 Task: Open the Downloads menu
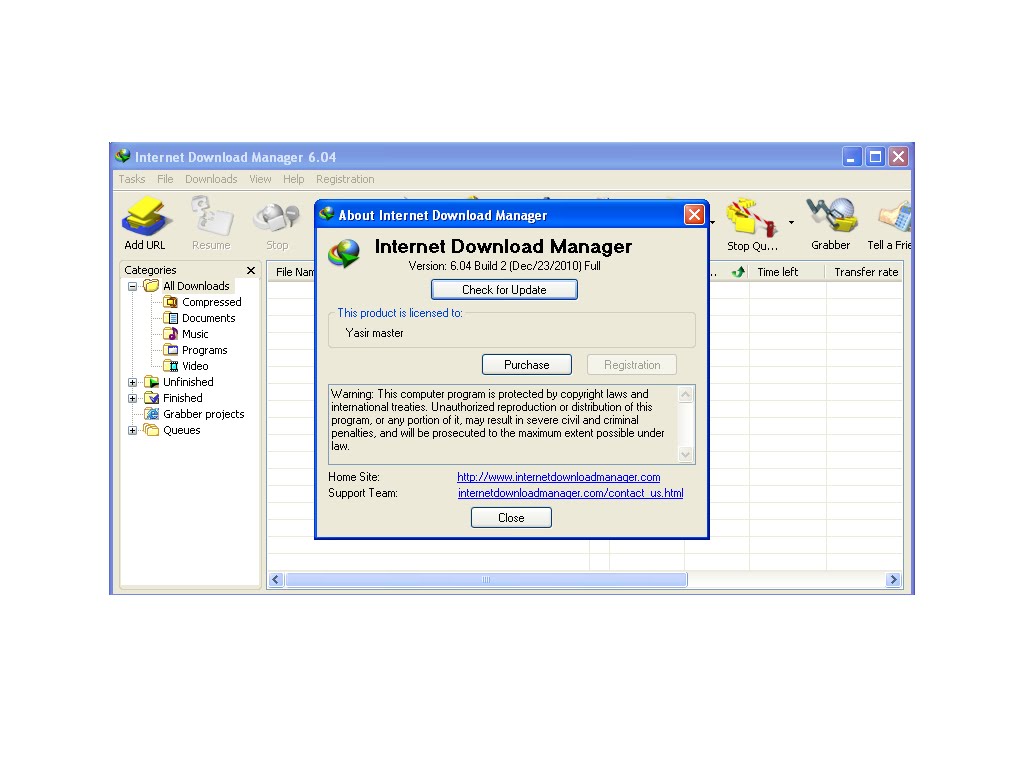click(x=211, y=179)
